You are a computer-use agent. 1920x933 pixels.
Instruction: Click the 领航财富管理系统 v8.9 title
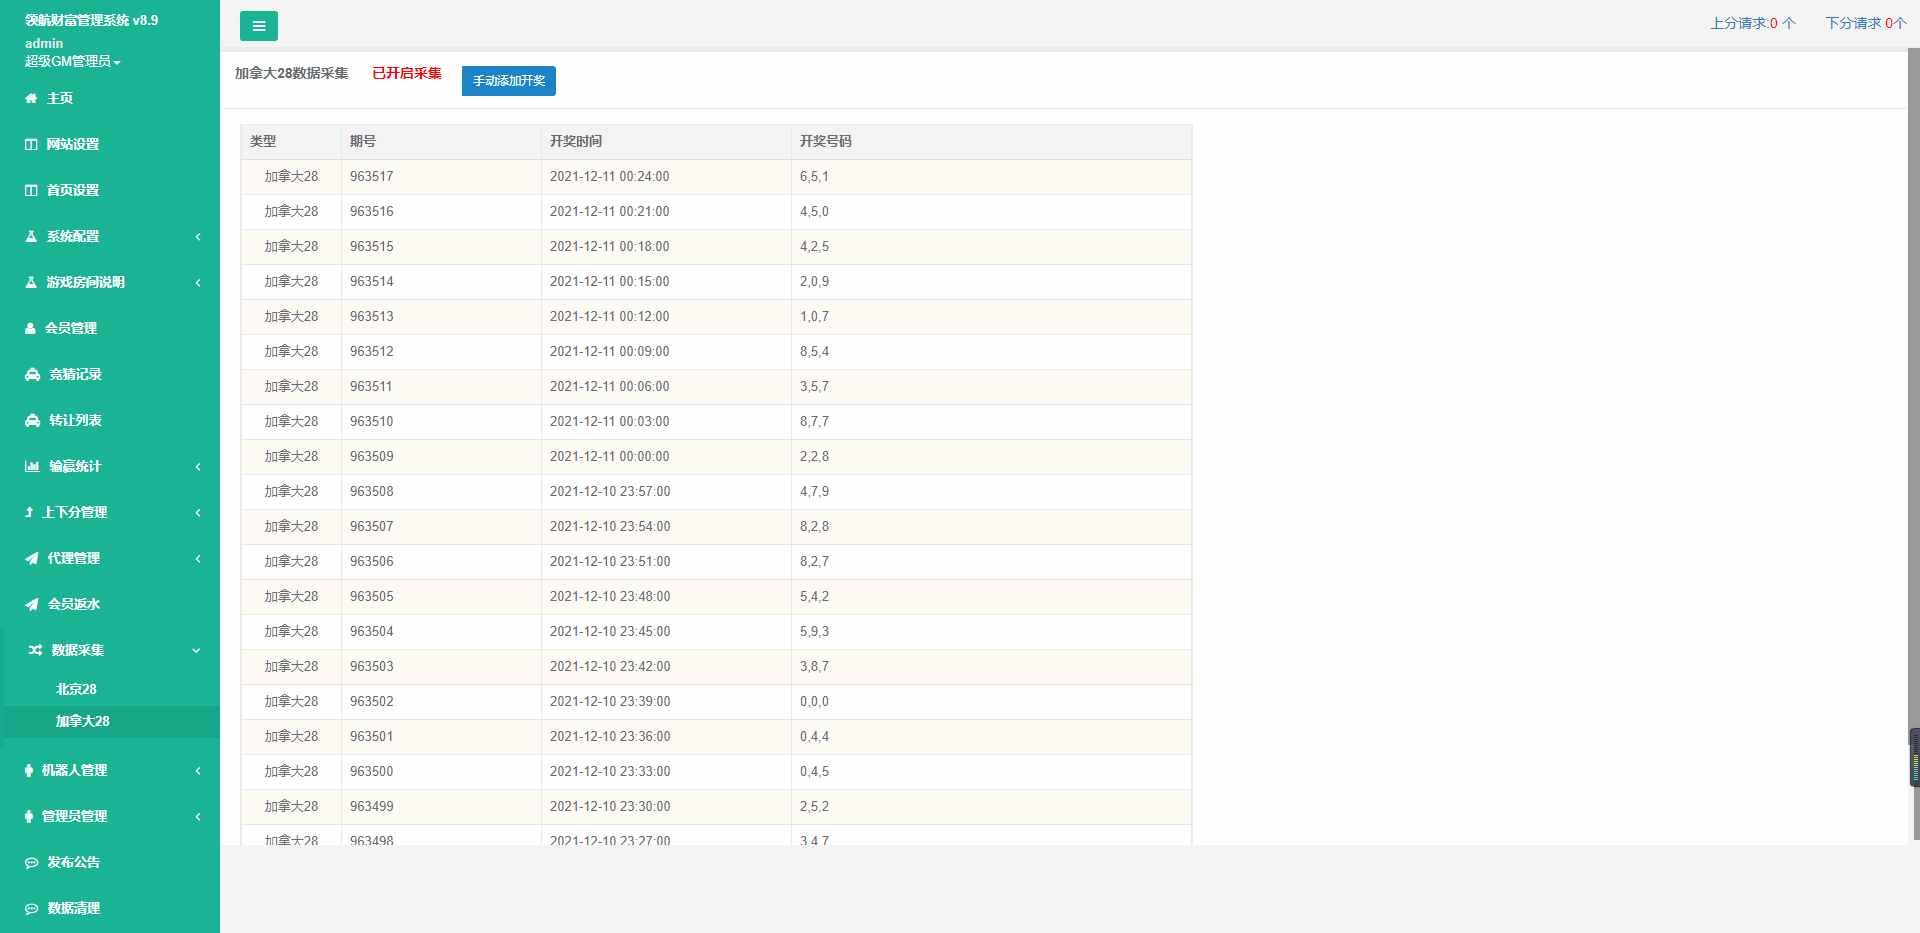coord(92,20)
